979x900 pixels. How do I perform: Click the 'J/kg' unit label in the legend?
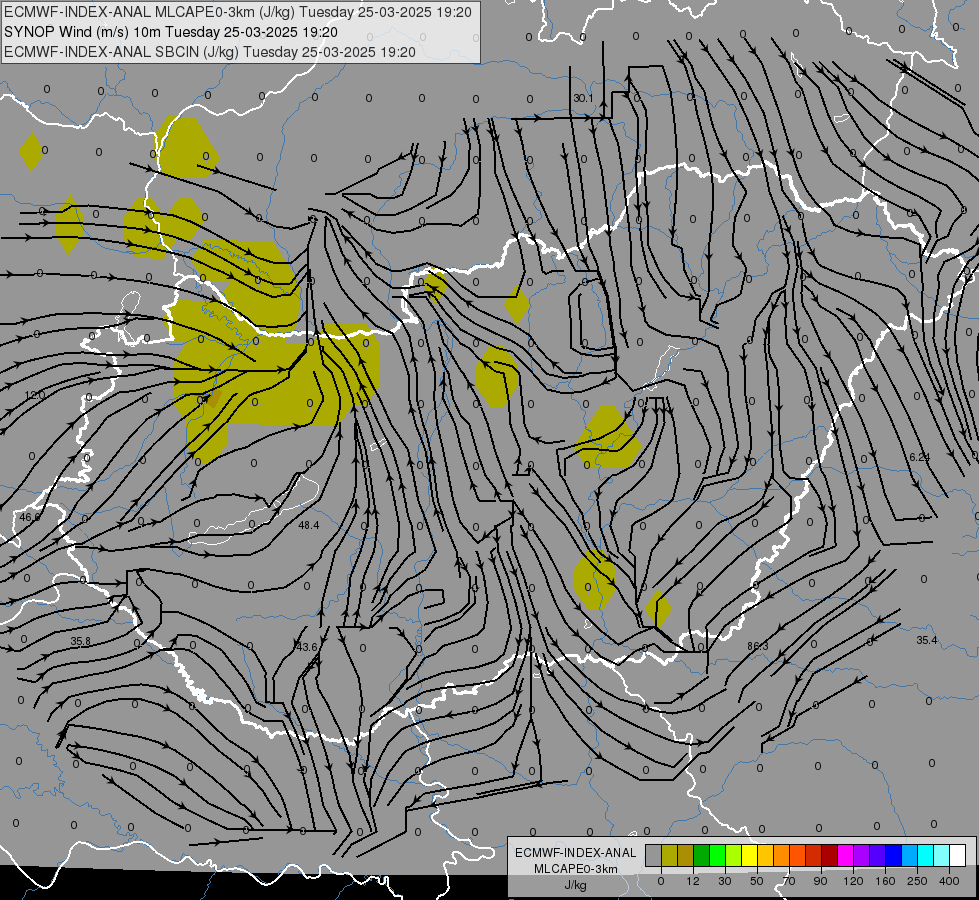[576, 884]
